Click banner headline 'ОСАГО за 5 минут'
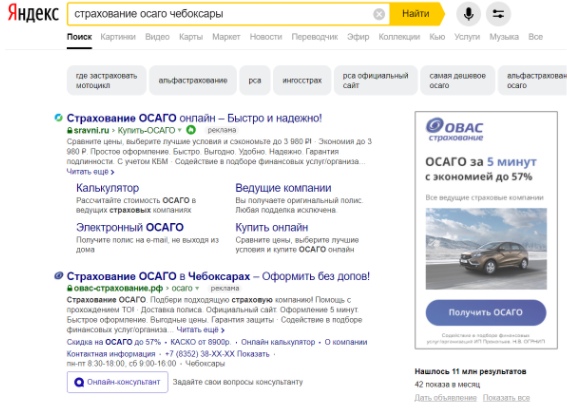Viewport: 567px width, 410px height. coord(481,162)
